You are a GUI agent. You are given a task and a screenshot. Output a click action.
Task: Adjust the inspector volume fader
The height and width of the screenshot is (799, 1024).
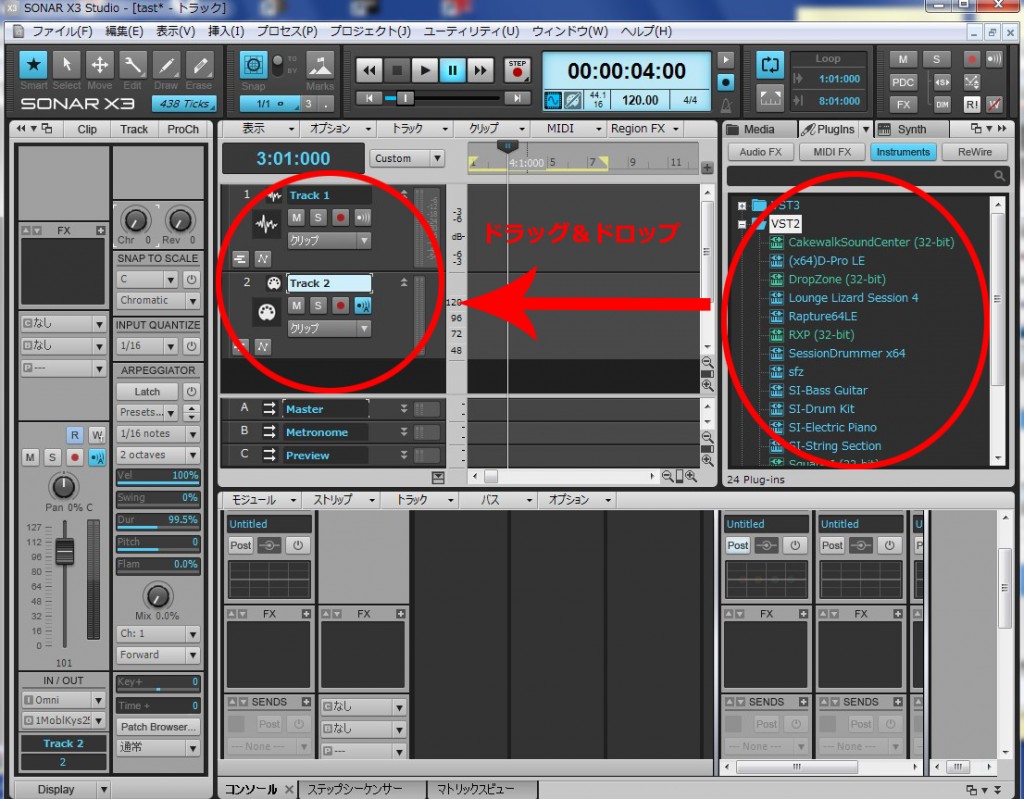point(64,551)
